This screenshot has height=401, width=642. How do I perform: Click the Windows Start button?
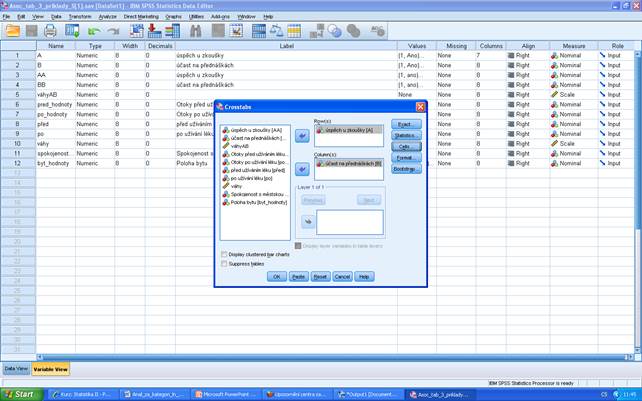[21, 394]
